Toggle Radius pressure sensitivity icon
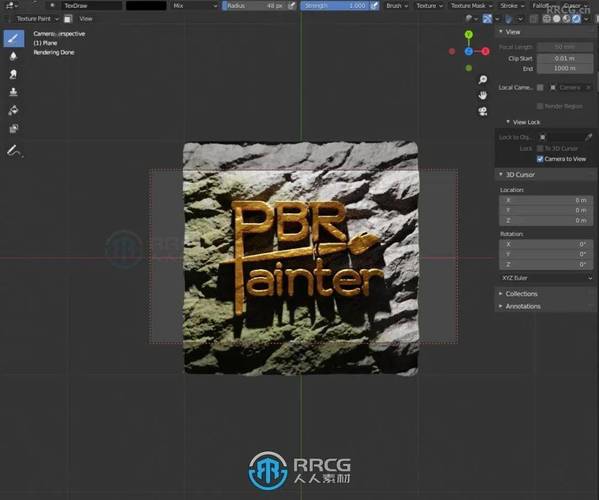Viewport: 599px width, 500px height. pos(292,5)
